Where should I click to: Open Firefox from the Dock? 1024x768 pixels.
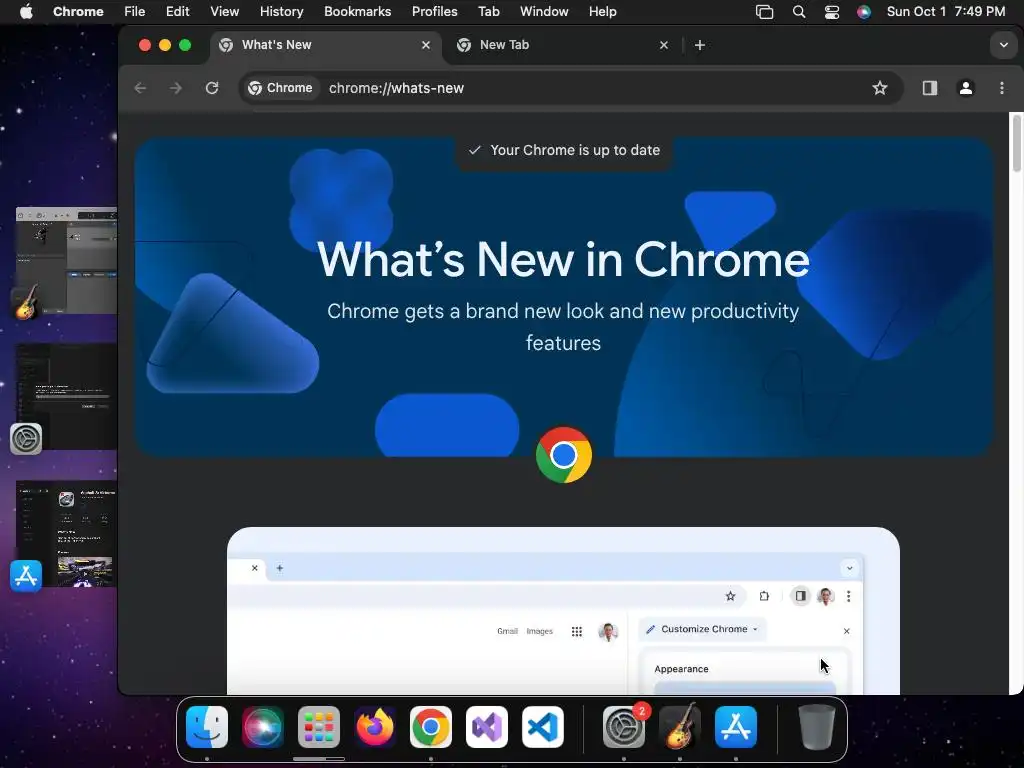click(375, 727)
